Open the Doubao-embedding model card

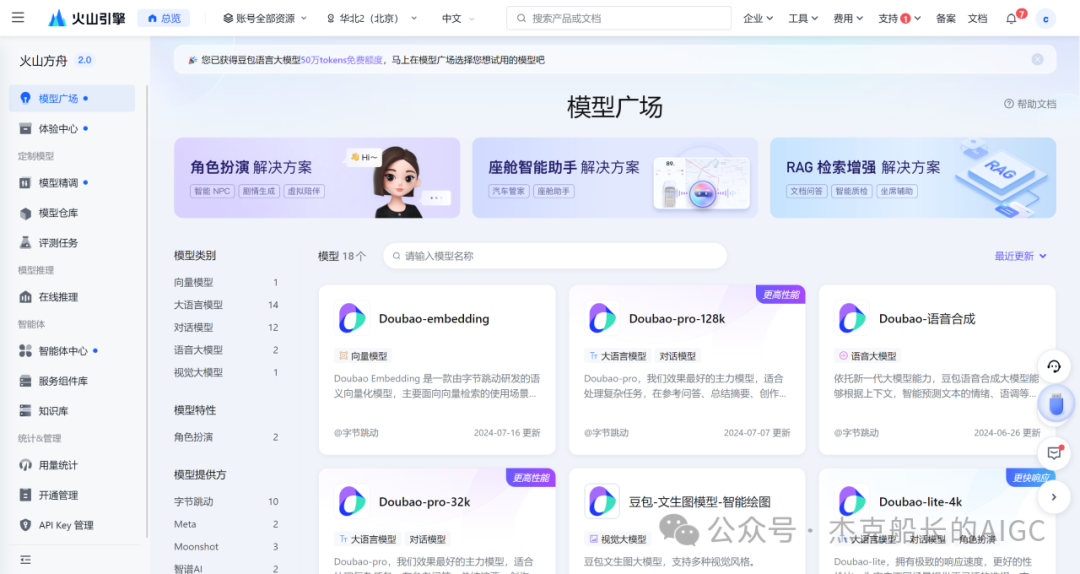click(437, 370)
